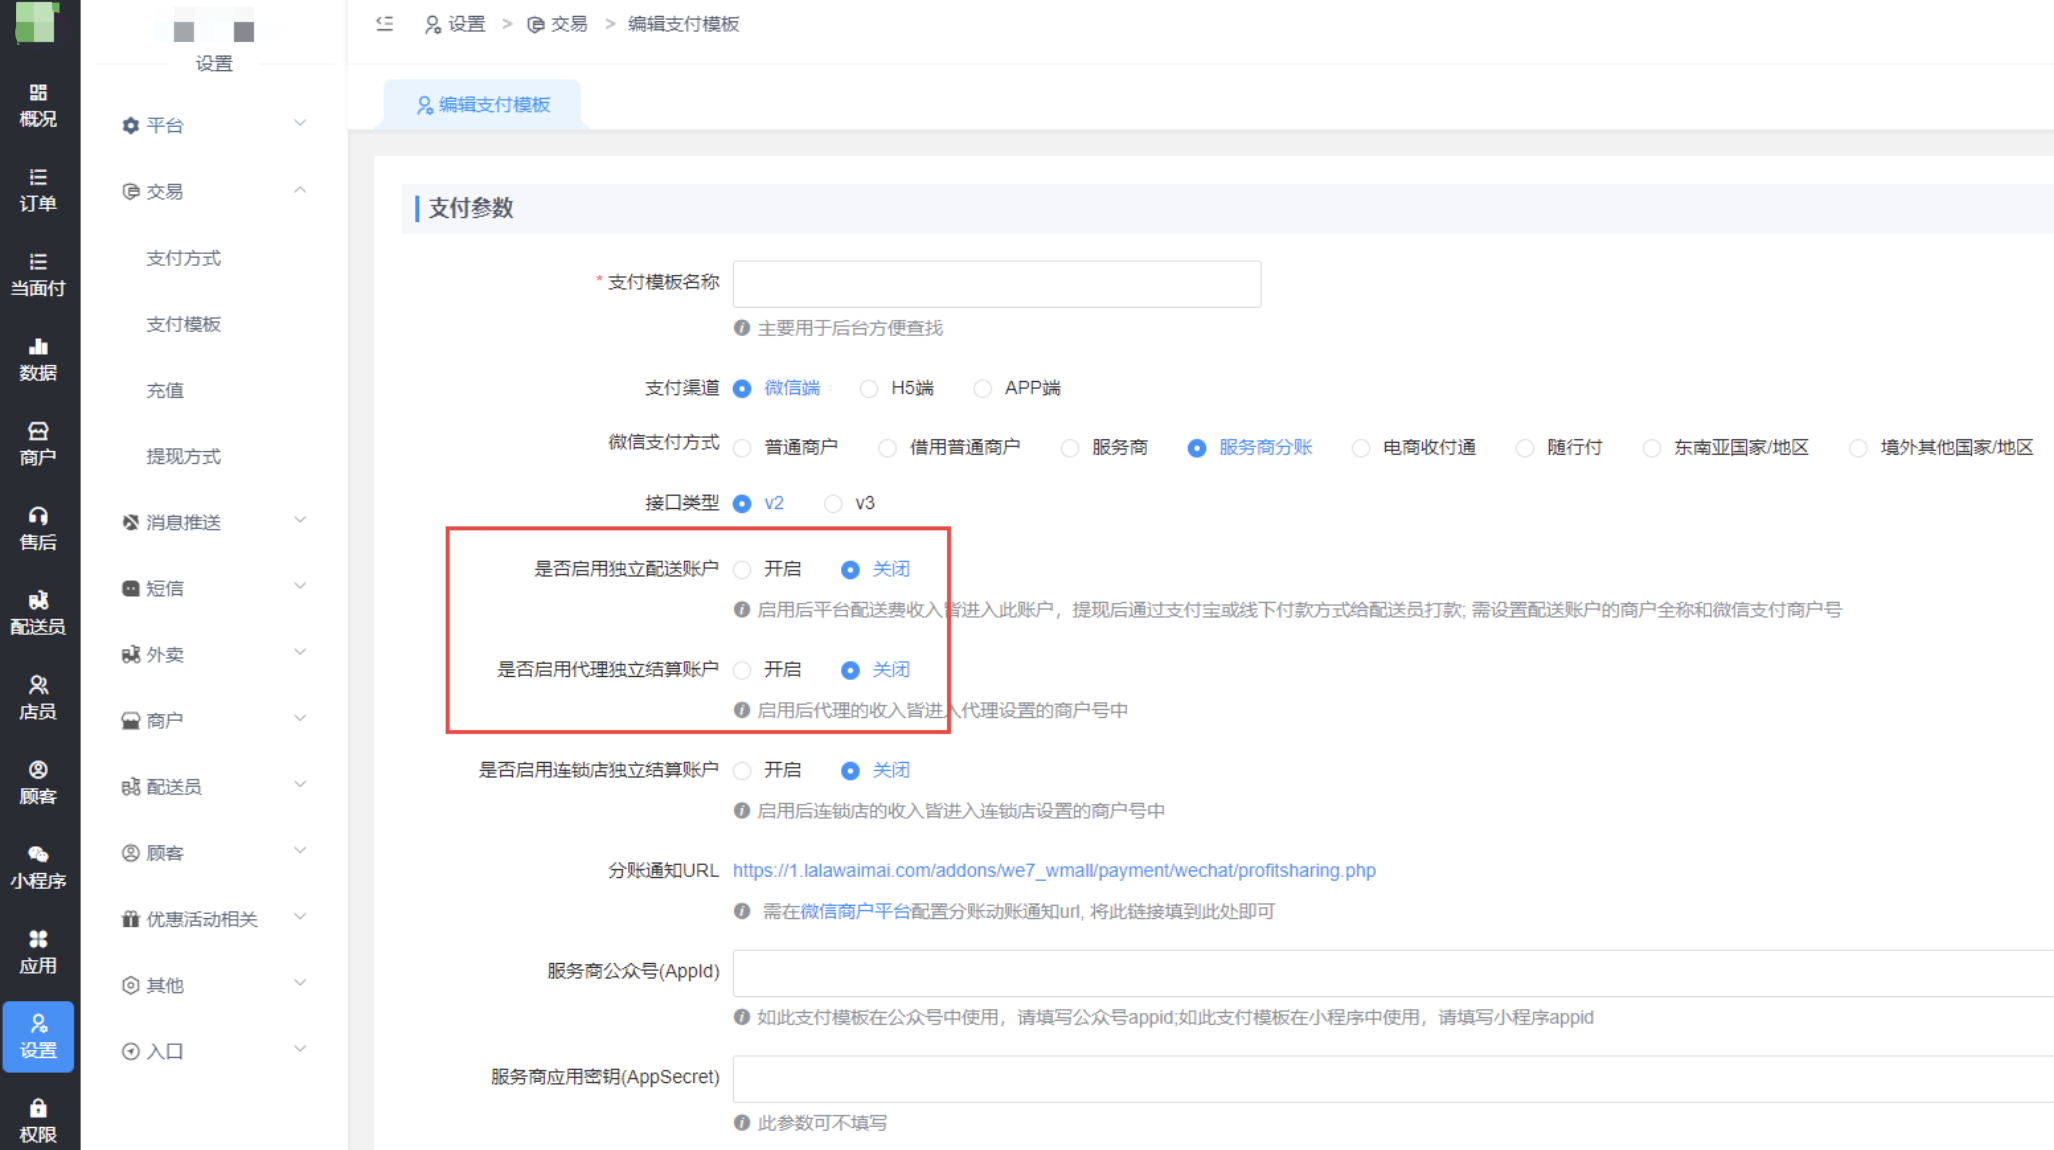2054x1150 pixels.
Task: Click the logo at top left corner
Action: click(x=35, y=22)
